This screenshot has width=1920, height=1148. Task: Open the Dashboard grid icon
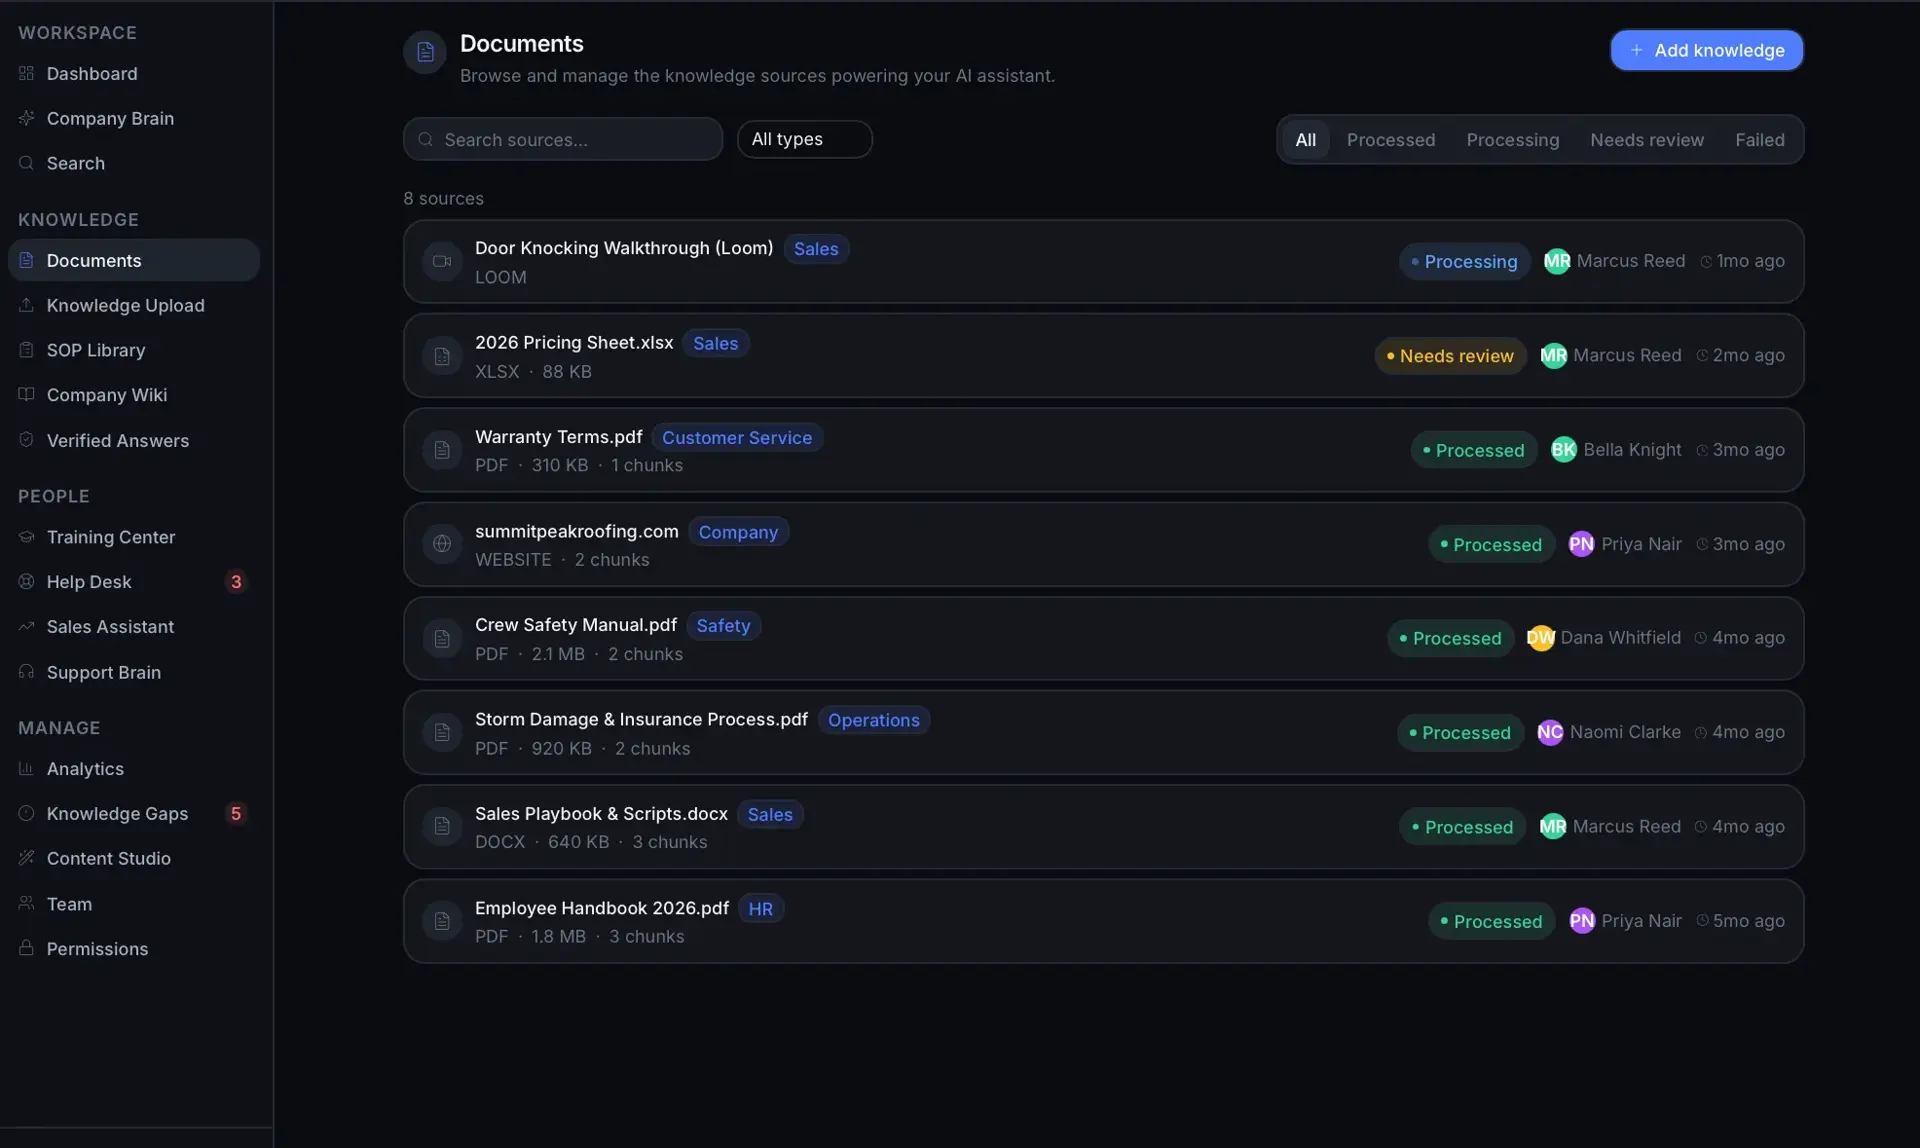(x=26, y=73)
